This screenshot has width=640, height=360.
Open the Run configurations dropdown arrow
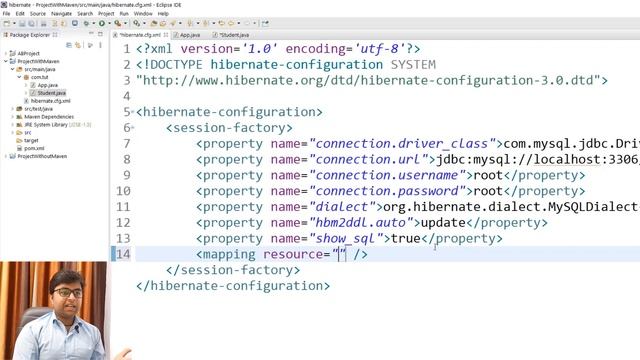click(x=109, y=23)
